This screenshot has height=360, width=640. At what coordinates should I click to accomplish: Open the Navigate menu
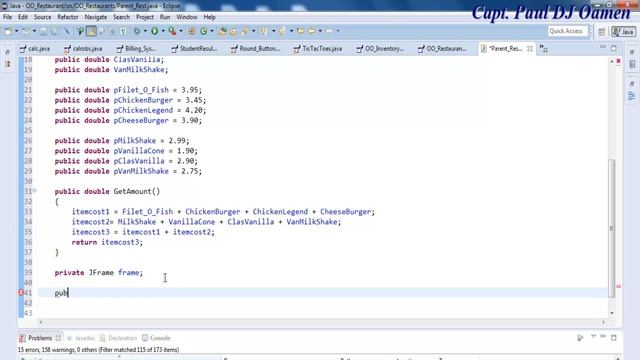pos(96,17)
